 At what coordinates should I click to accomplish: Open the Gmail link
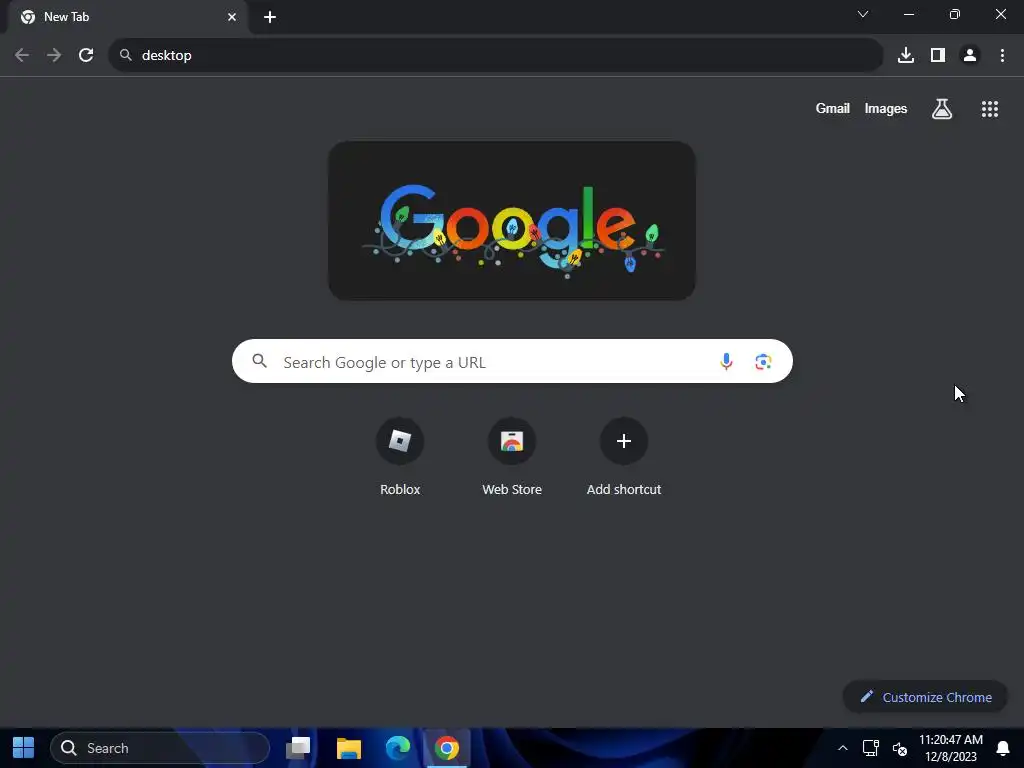click(833, 109)
